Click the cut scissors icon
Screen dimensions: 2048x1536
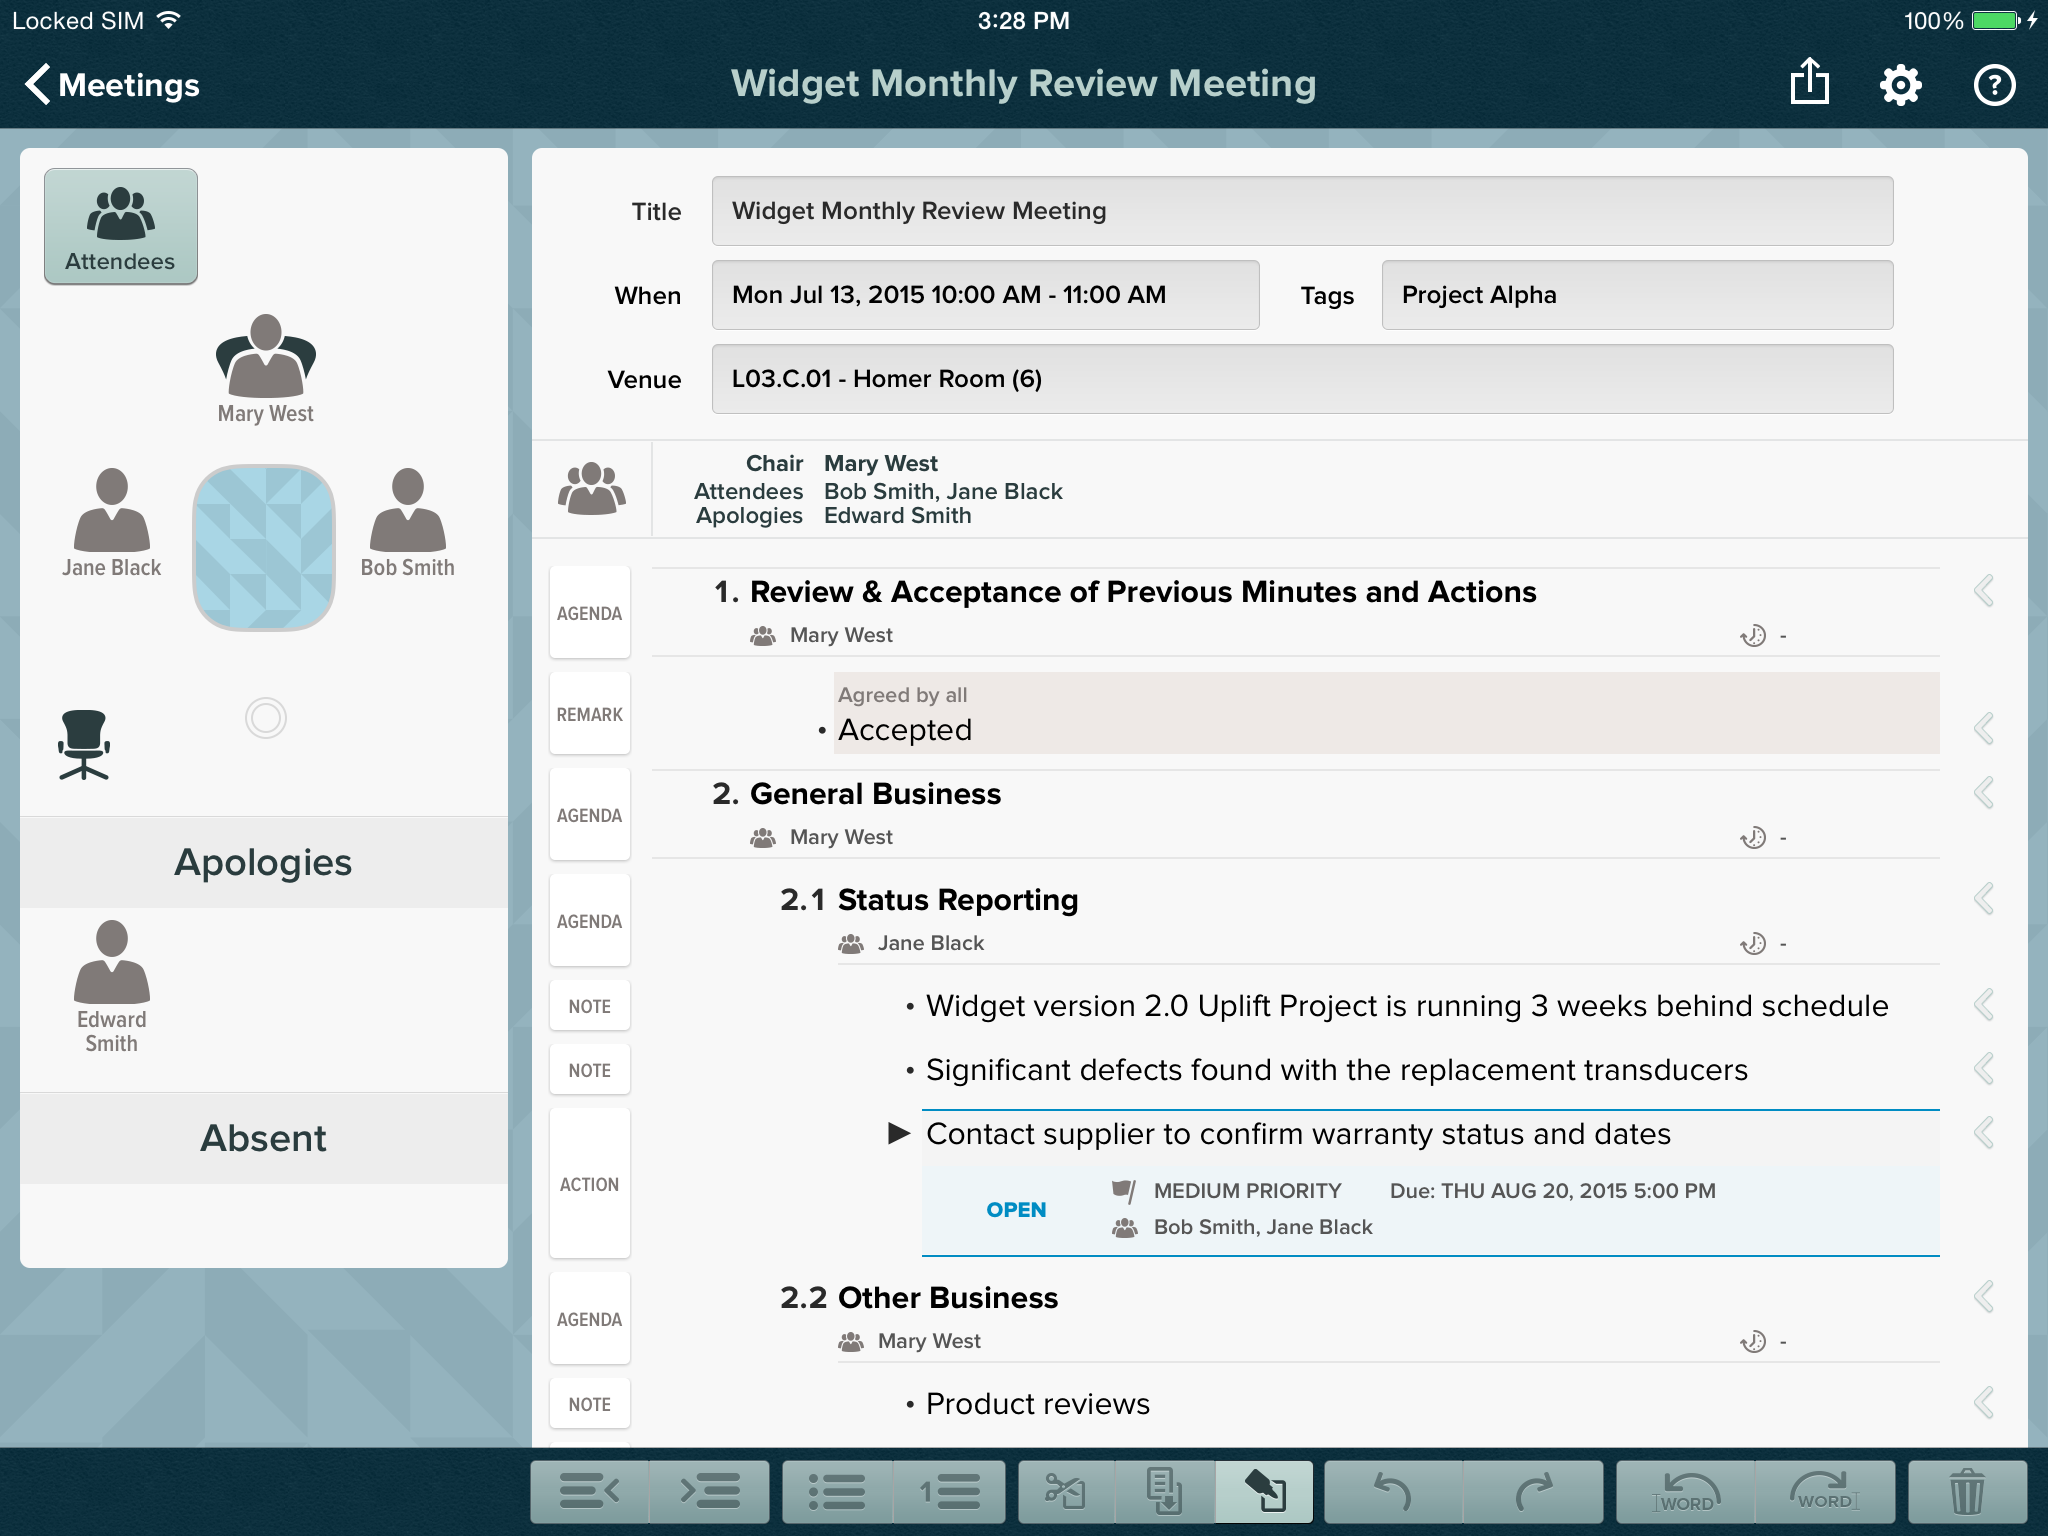coord(1065,1492)
